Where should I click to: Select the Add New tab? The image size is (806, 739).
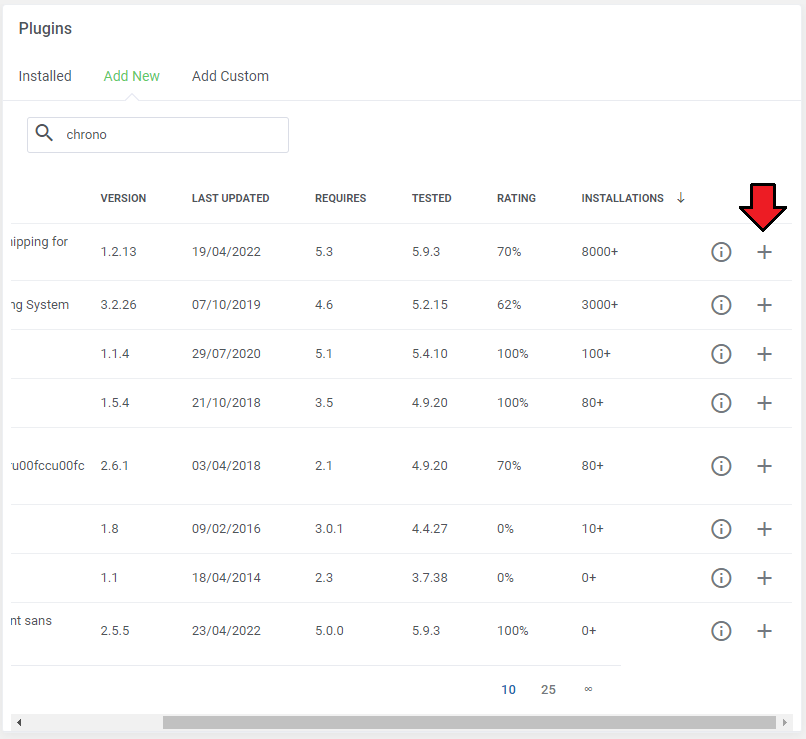(x=132, y=76)
